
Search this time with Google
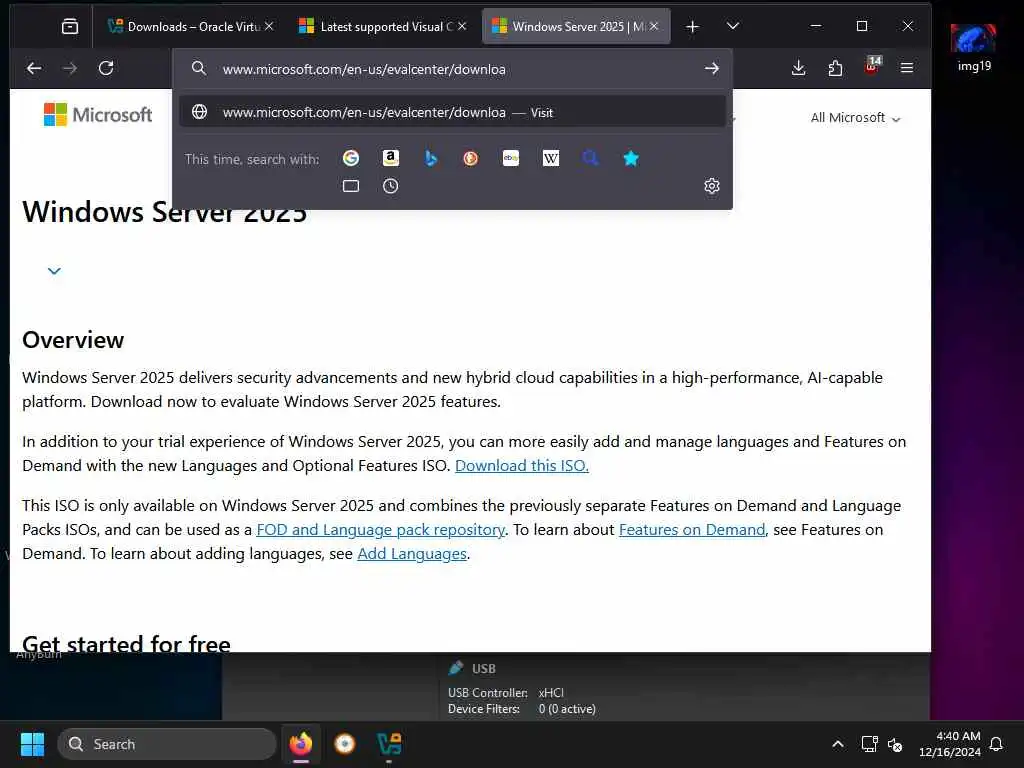click(351, 158)
